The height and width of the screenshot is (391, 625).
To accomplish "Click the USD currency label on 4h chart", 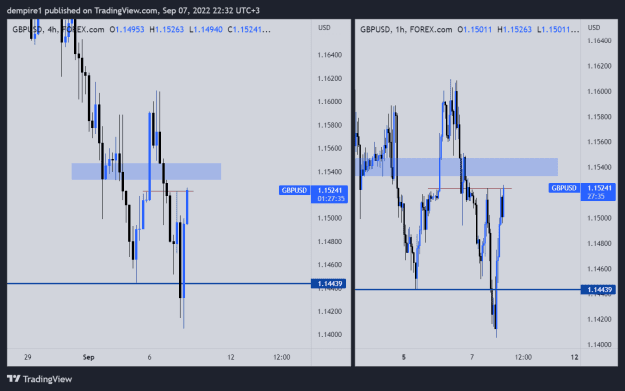I will point(324,28).
